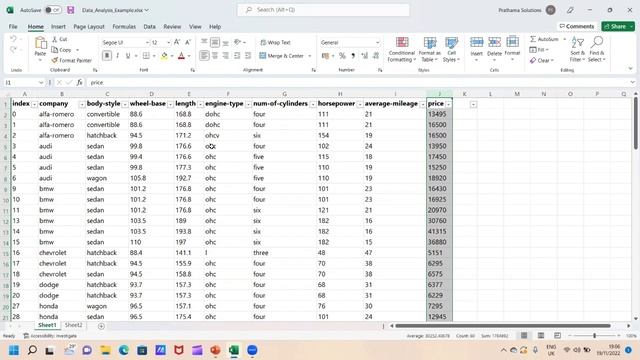Switch to the Insert tab
The height and width of the screenshot is (360, 640).
point(58,27)
